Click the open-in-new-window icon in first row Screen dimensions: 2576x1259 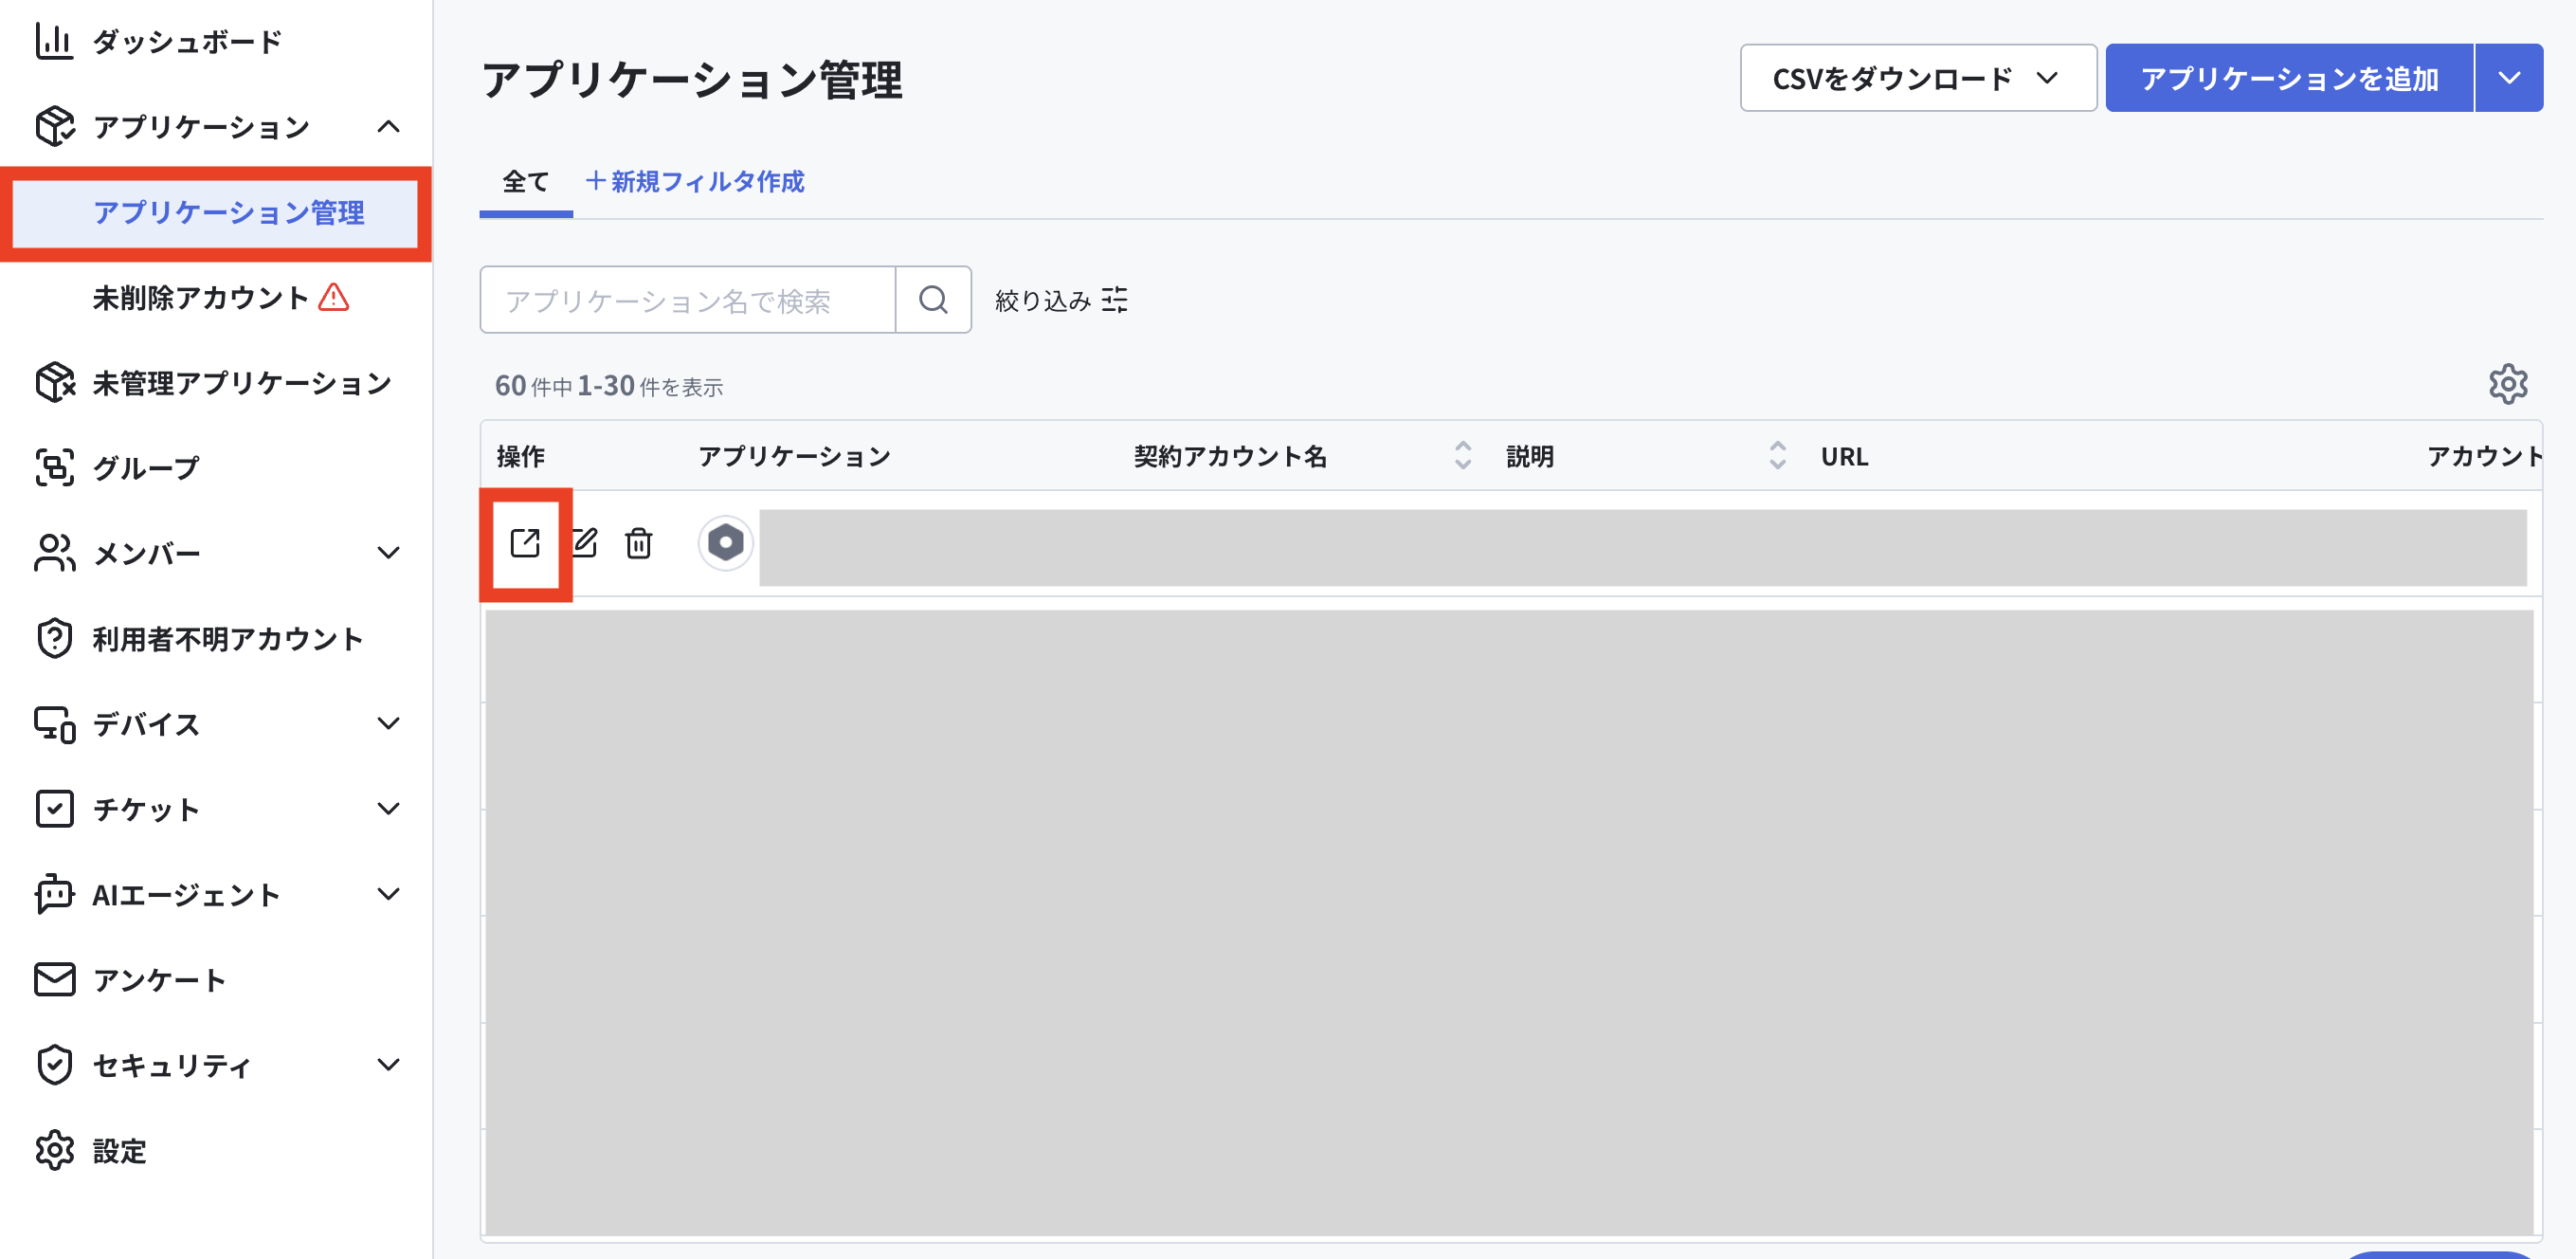525,543
